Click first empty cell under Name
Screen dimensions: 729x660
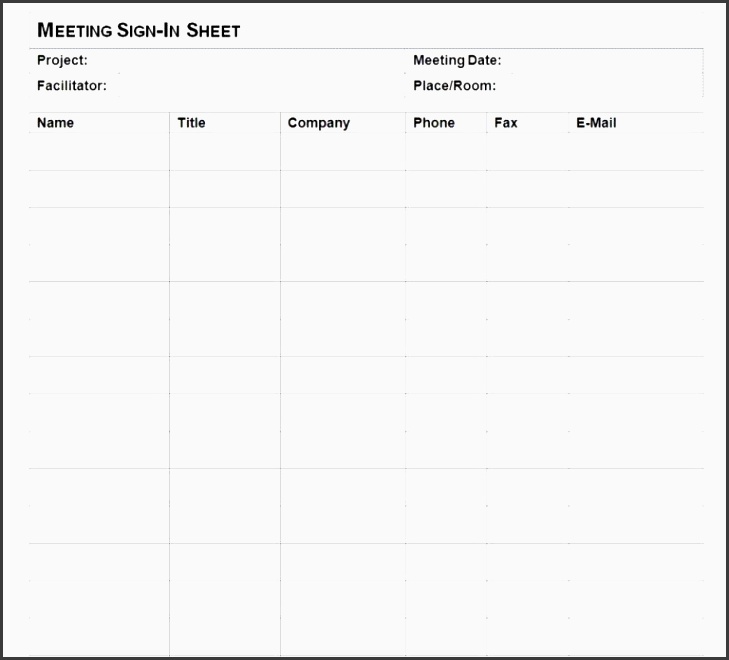point(99,152)
